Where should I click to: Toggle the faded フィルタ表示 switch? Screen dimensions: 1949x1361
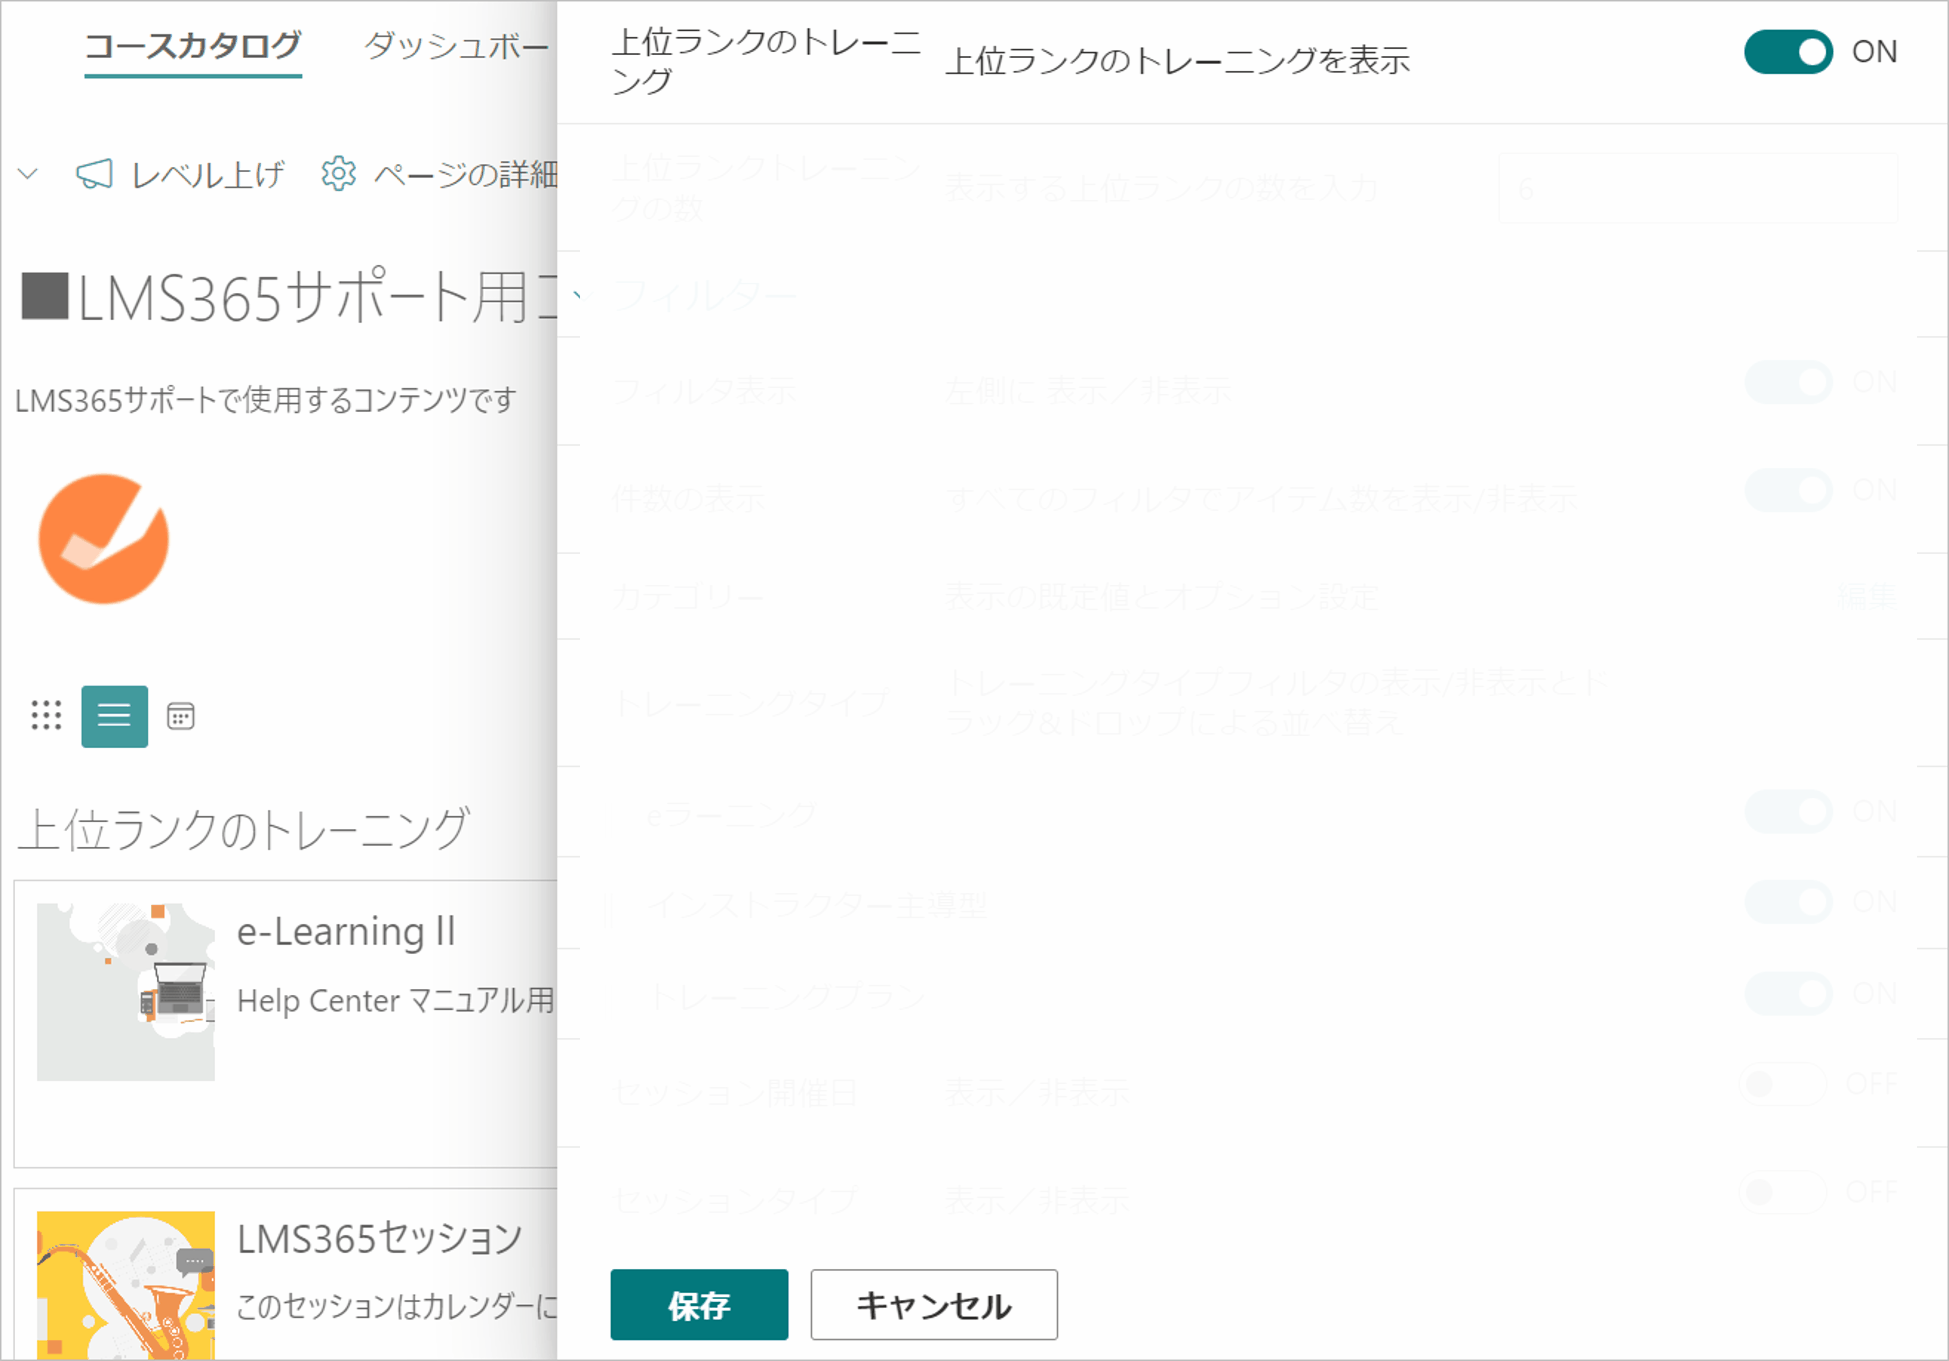click(1788, 383)
